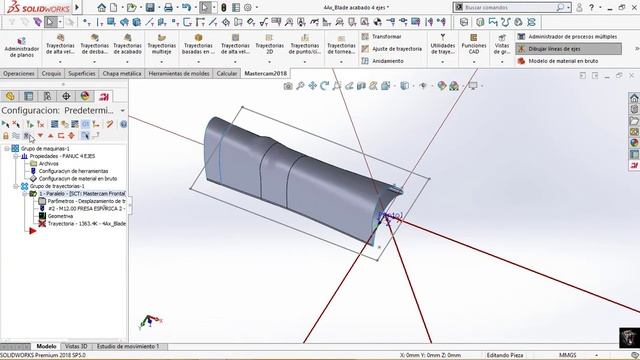Viewport: 640px width, 360px height.
Task: Open the FeatureManager design tree tab
Action: 10,96
